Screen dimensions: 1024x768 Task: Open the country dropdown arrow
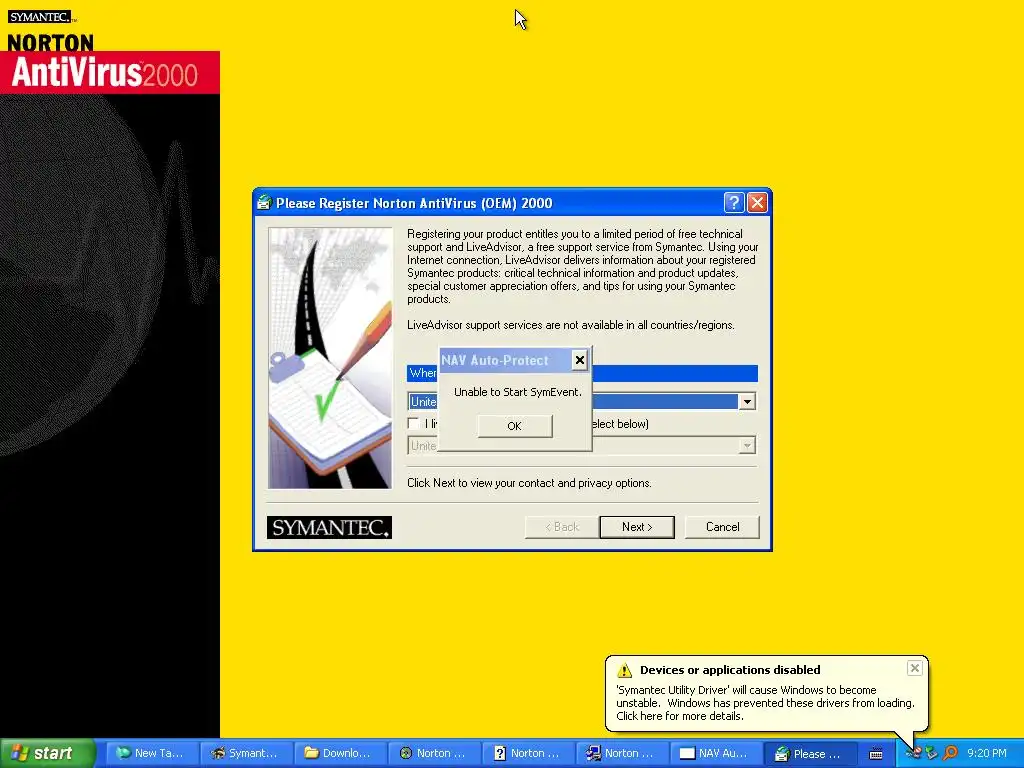pyautogui.click(x=747, y=402)
